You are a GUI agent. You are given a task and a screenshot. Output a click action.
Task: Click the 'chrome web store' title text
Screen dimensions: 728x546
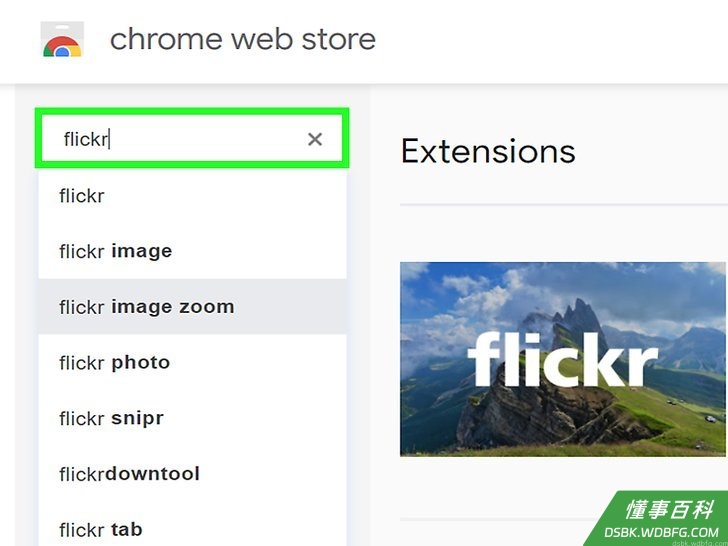tap(242, 39)
